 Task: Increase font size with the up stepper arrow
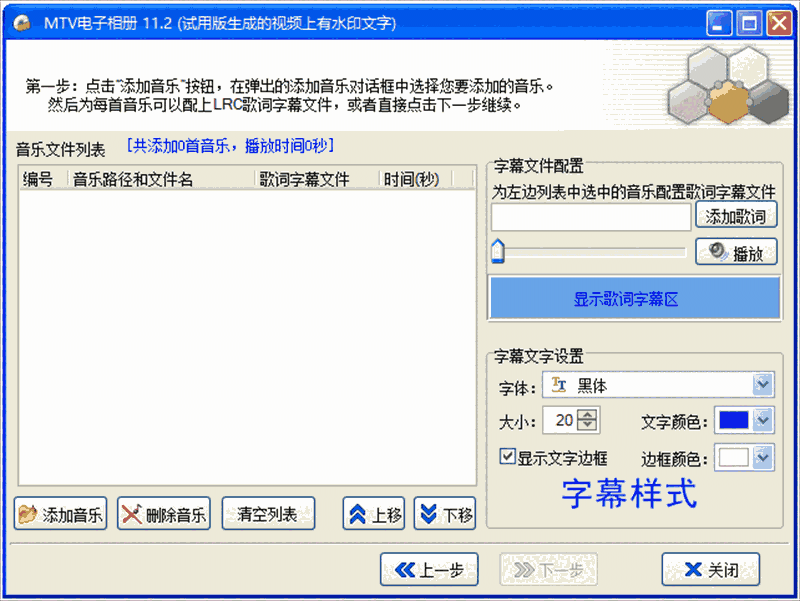[x=588, y=414]
